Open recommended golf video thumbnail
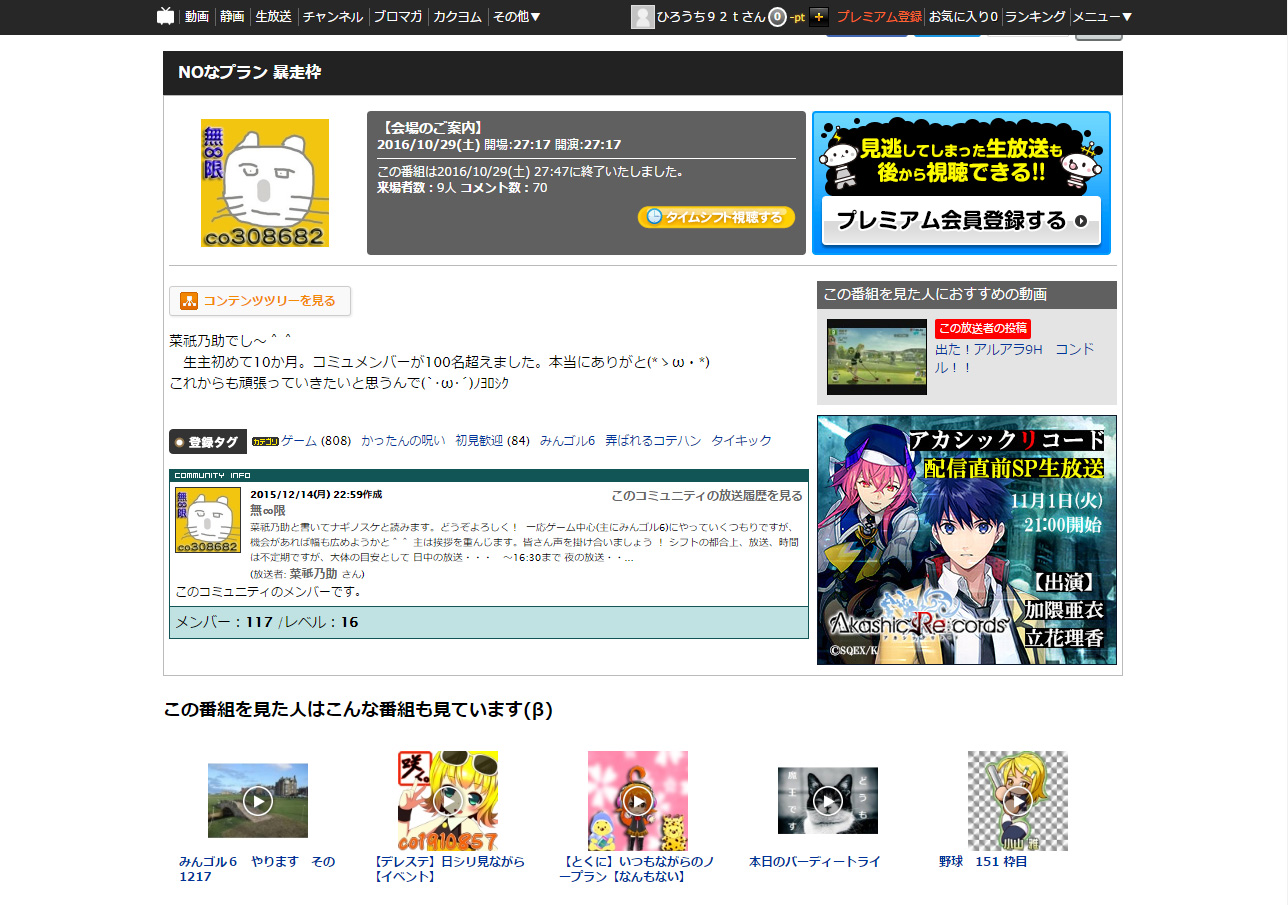This screenshot has height=905, width=1288. 876,357
